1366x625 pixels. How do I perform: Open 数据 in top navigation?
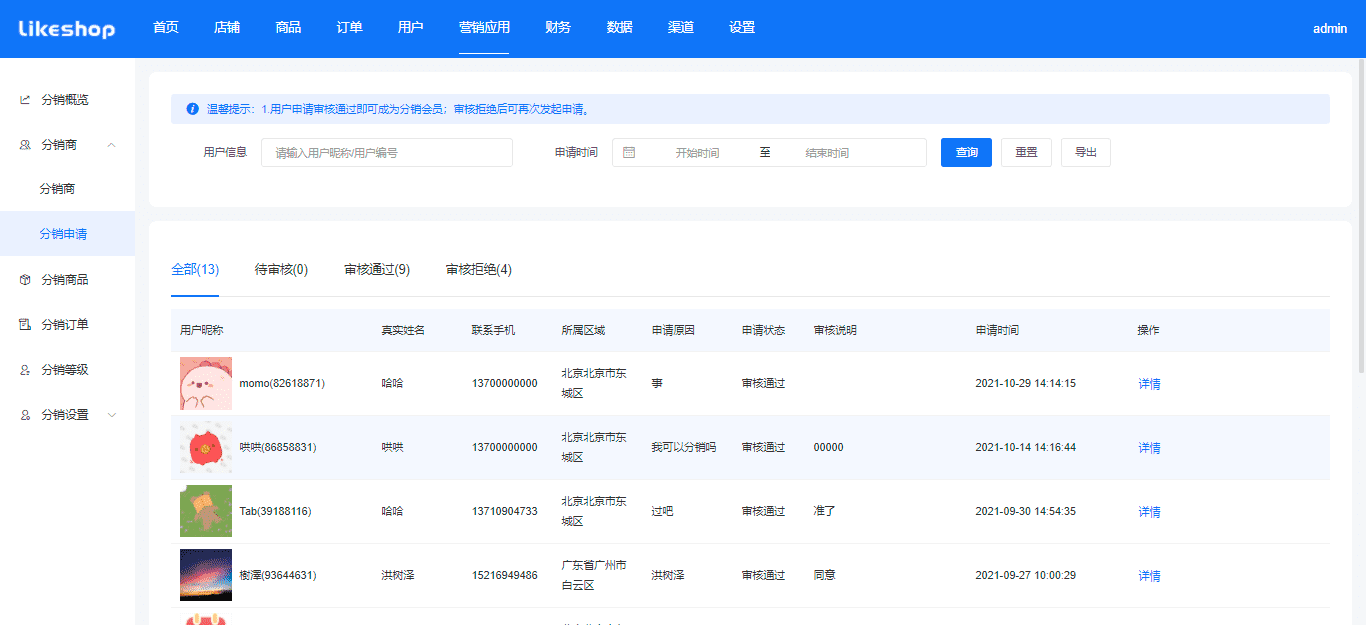click(x=620, y=28)
